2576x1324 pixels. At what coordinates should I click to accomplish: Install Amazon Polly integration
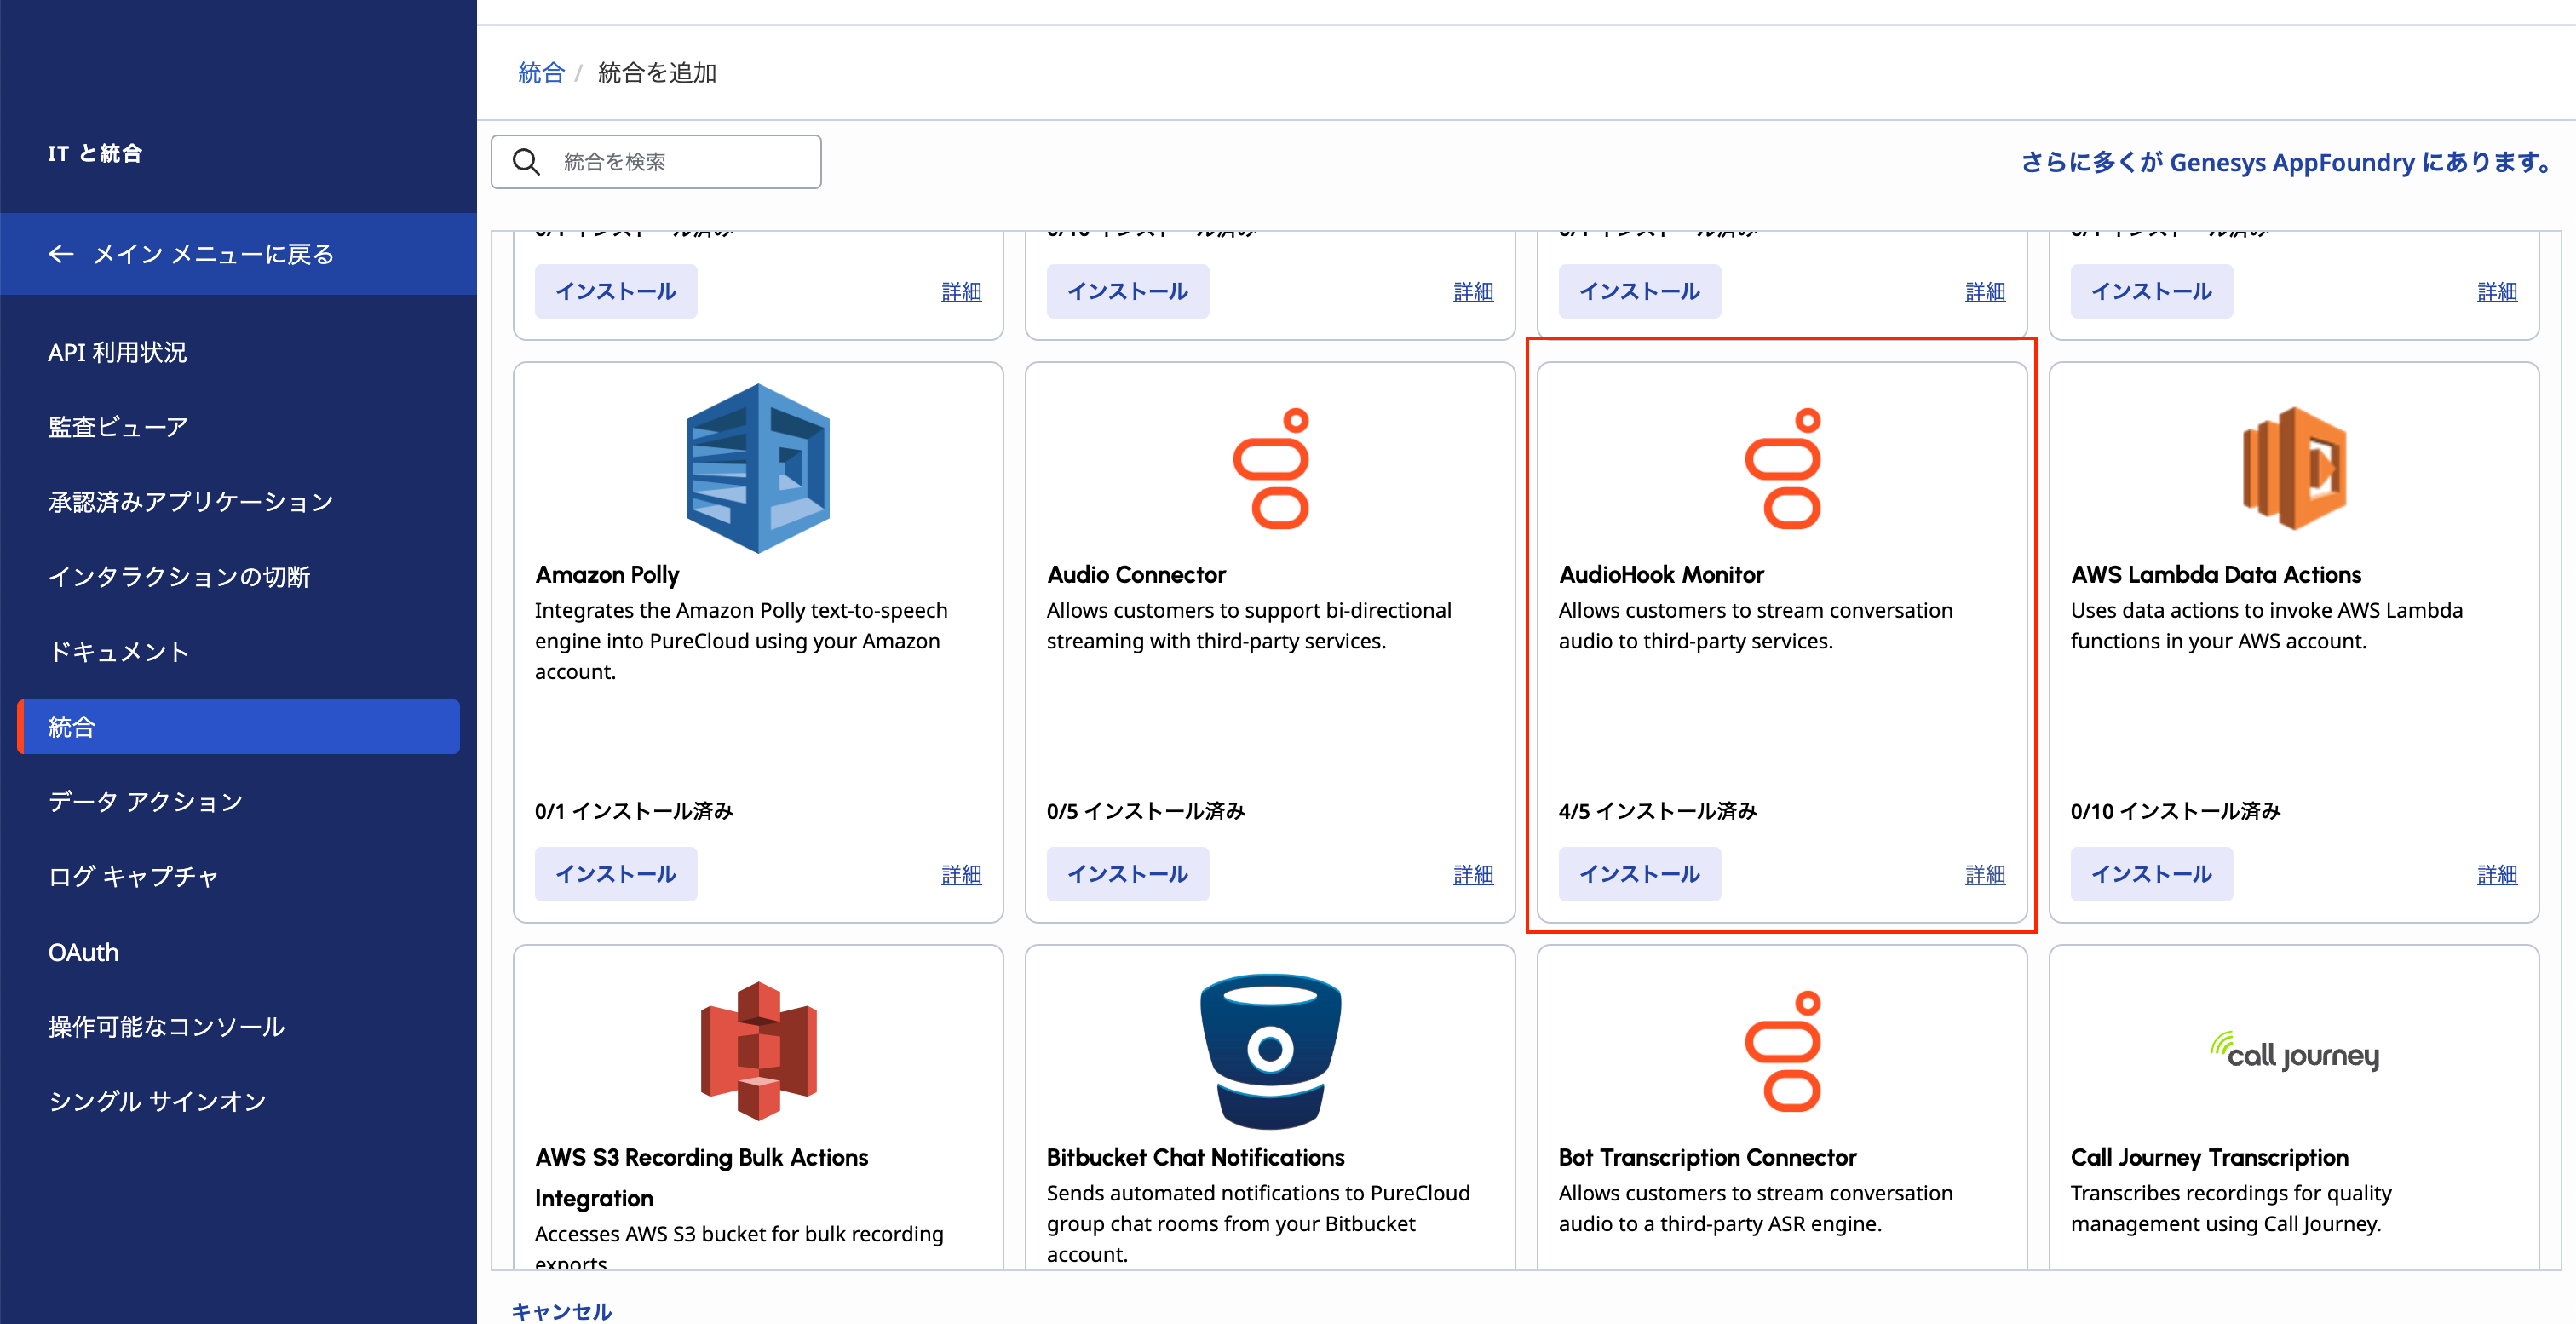pyautogui.click(x=616, y=874)
